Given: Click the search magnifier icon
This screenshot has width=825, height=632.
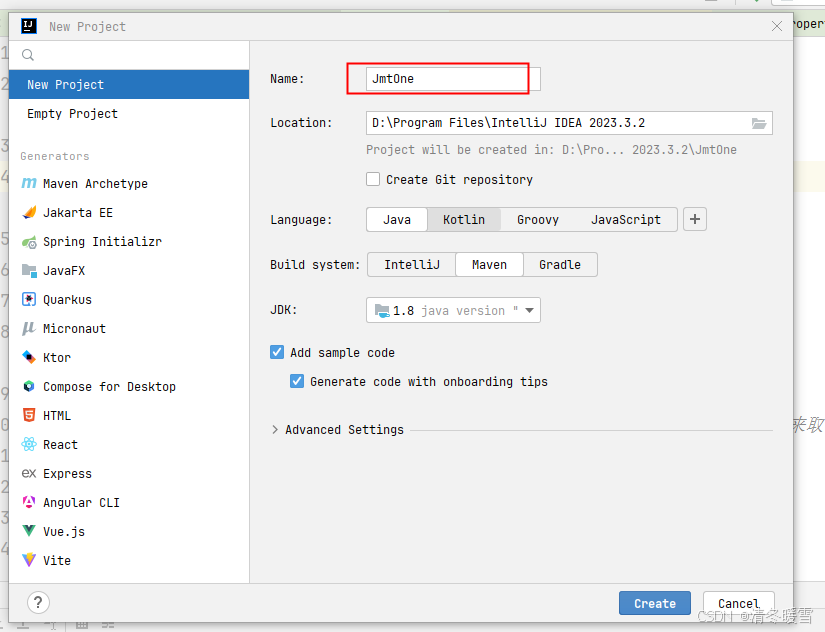Looking at the screenshot, I should pos(28,55).
